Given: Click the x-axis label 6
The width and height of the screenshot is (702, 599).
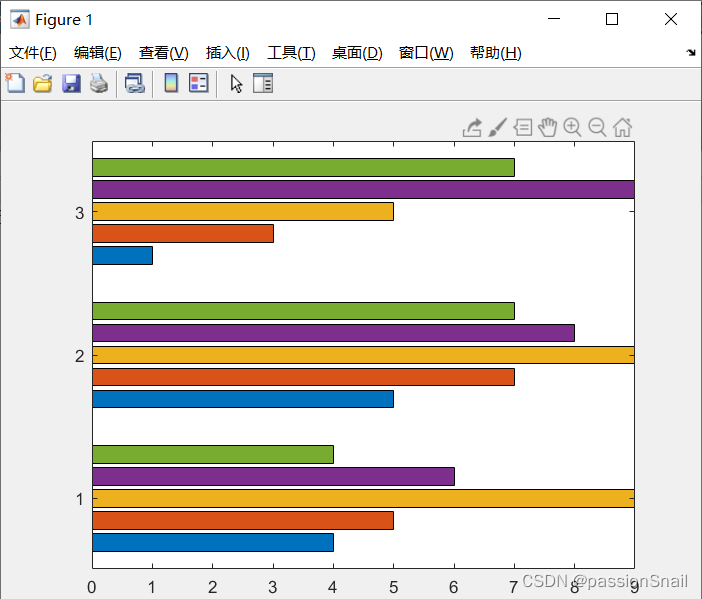Looking at the screenshot, I should point(454,587).
